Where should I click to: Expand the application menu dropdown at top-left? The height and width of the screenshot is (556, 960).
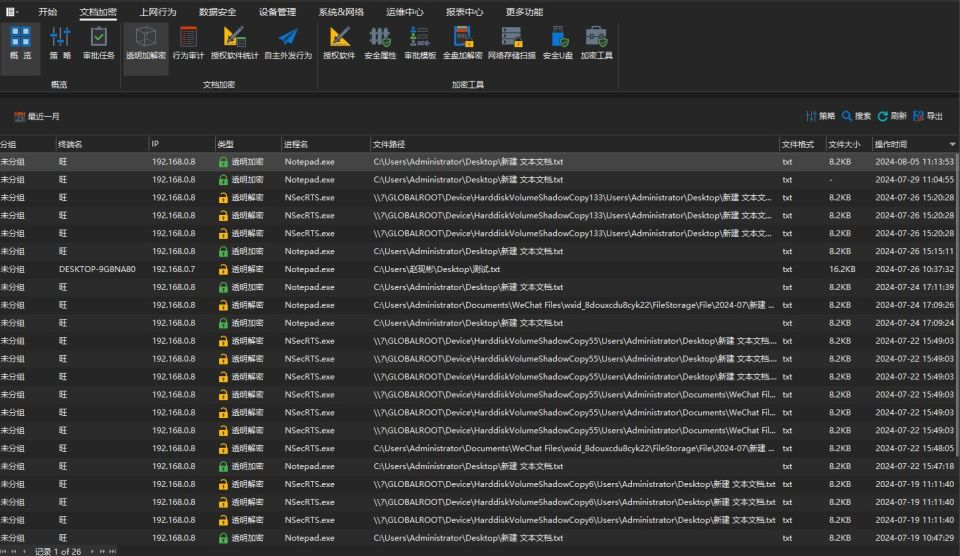coord(12,12)
